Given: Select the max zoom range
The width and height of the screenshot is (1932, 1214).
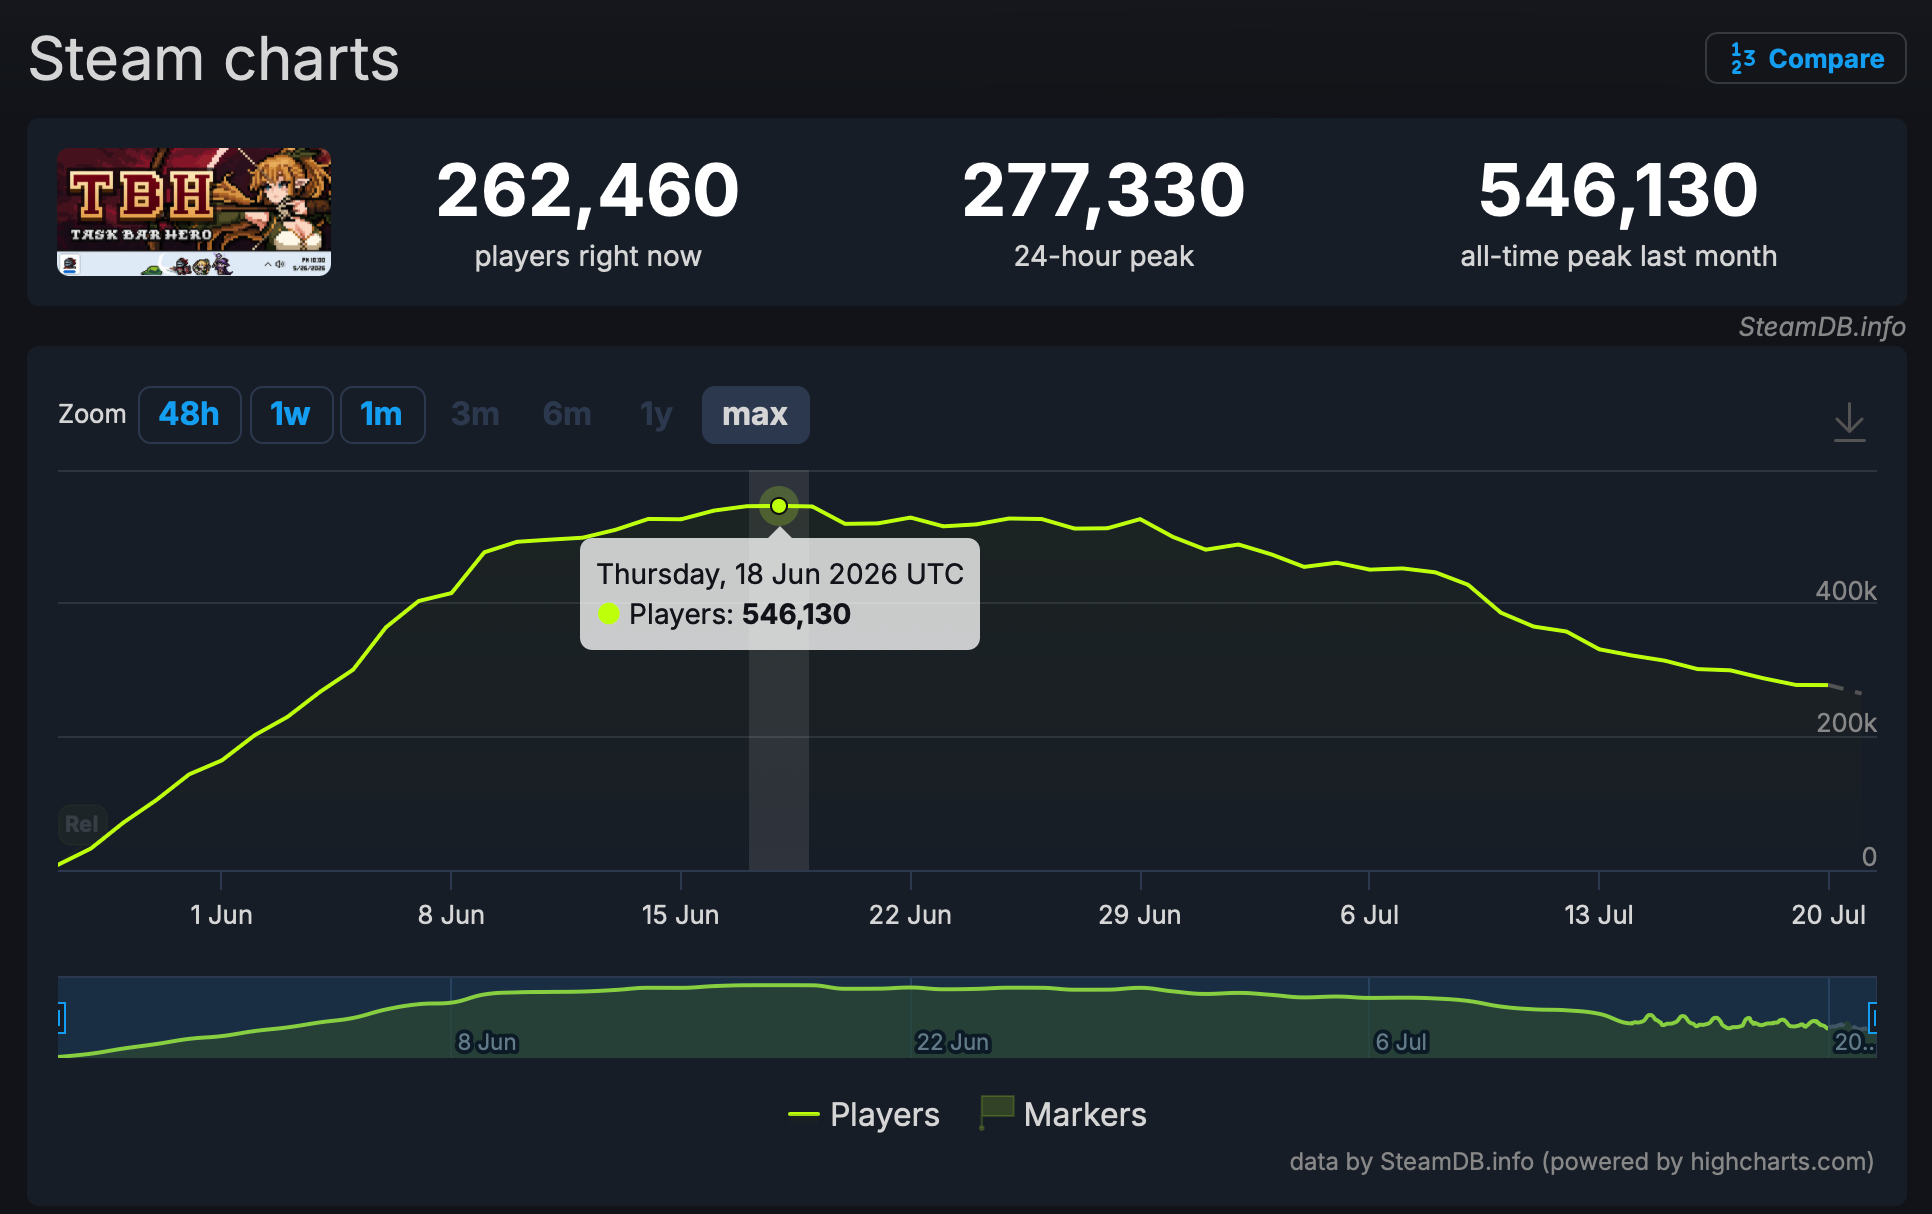Looking at the screenshot, I should click(x=755, y=414).
